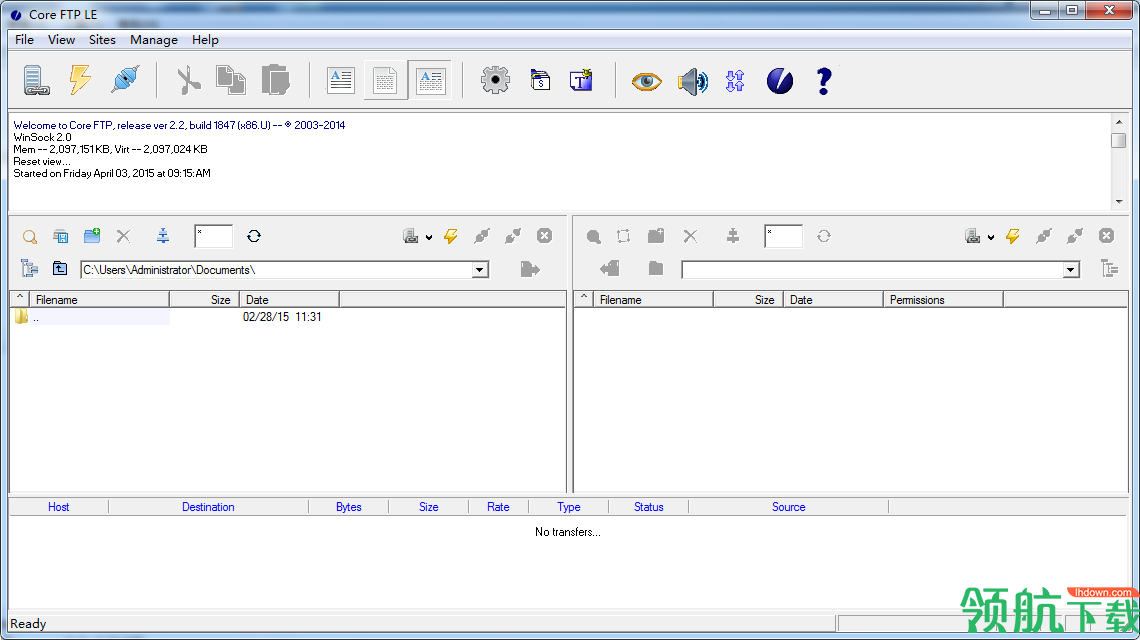Toggle the selected third text-view icon

click(430, 80)
